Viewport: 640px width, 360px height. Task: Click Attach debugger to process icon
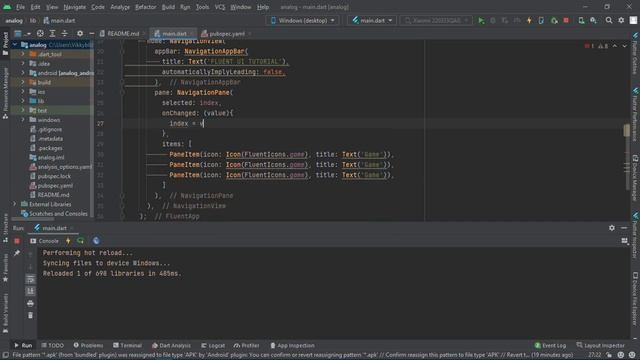pos(554,20)
